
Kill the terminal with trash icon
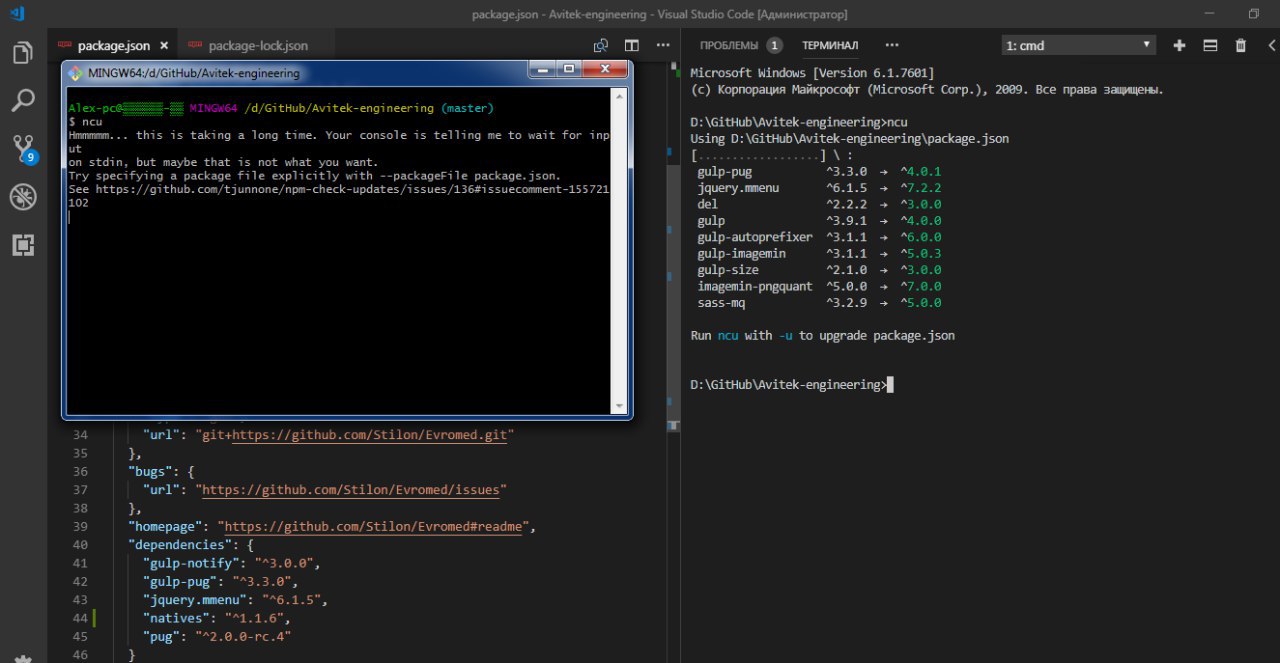[x=1241, y=45]
